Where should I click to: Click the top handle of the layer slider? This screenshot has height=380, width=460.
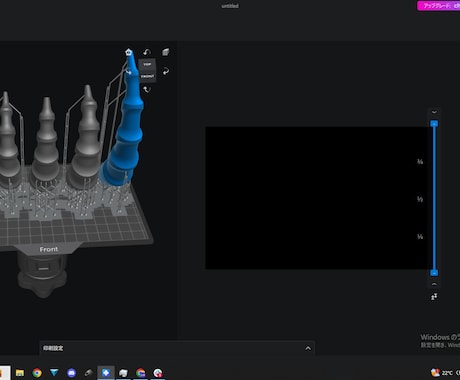pyautogui.click(x=434, y=124)
